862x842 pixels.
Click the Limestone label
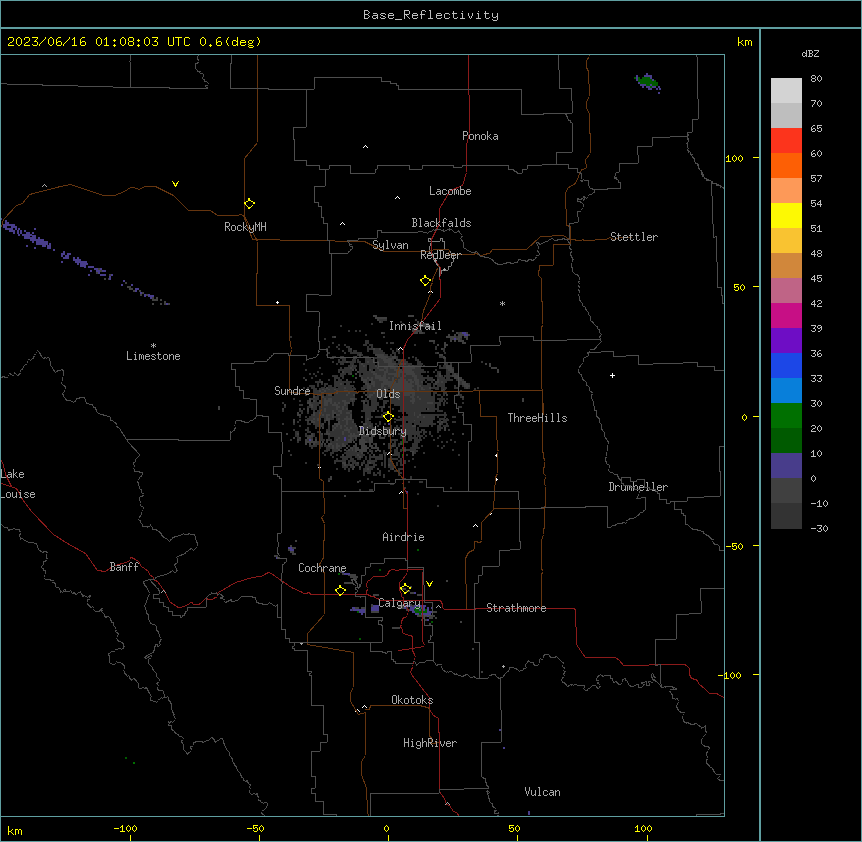point(153,356)
